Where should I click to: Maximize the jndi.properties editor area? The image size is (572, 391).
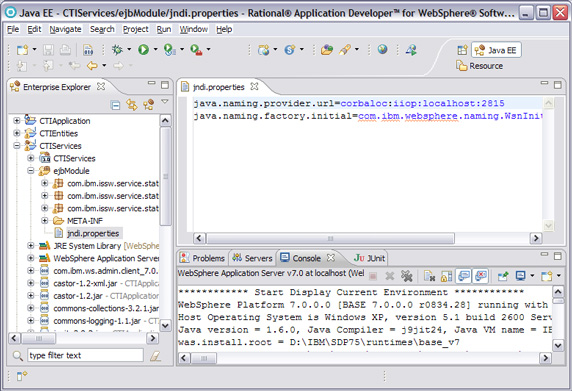click(x=557, y=85)
